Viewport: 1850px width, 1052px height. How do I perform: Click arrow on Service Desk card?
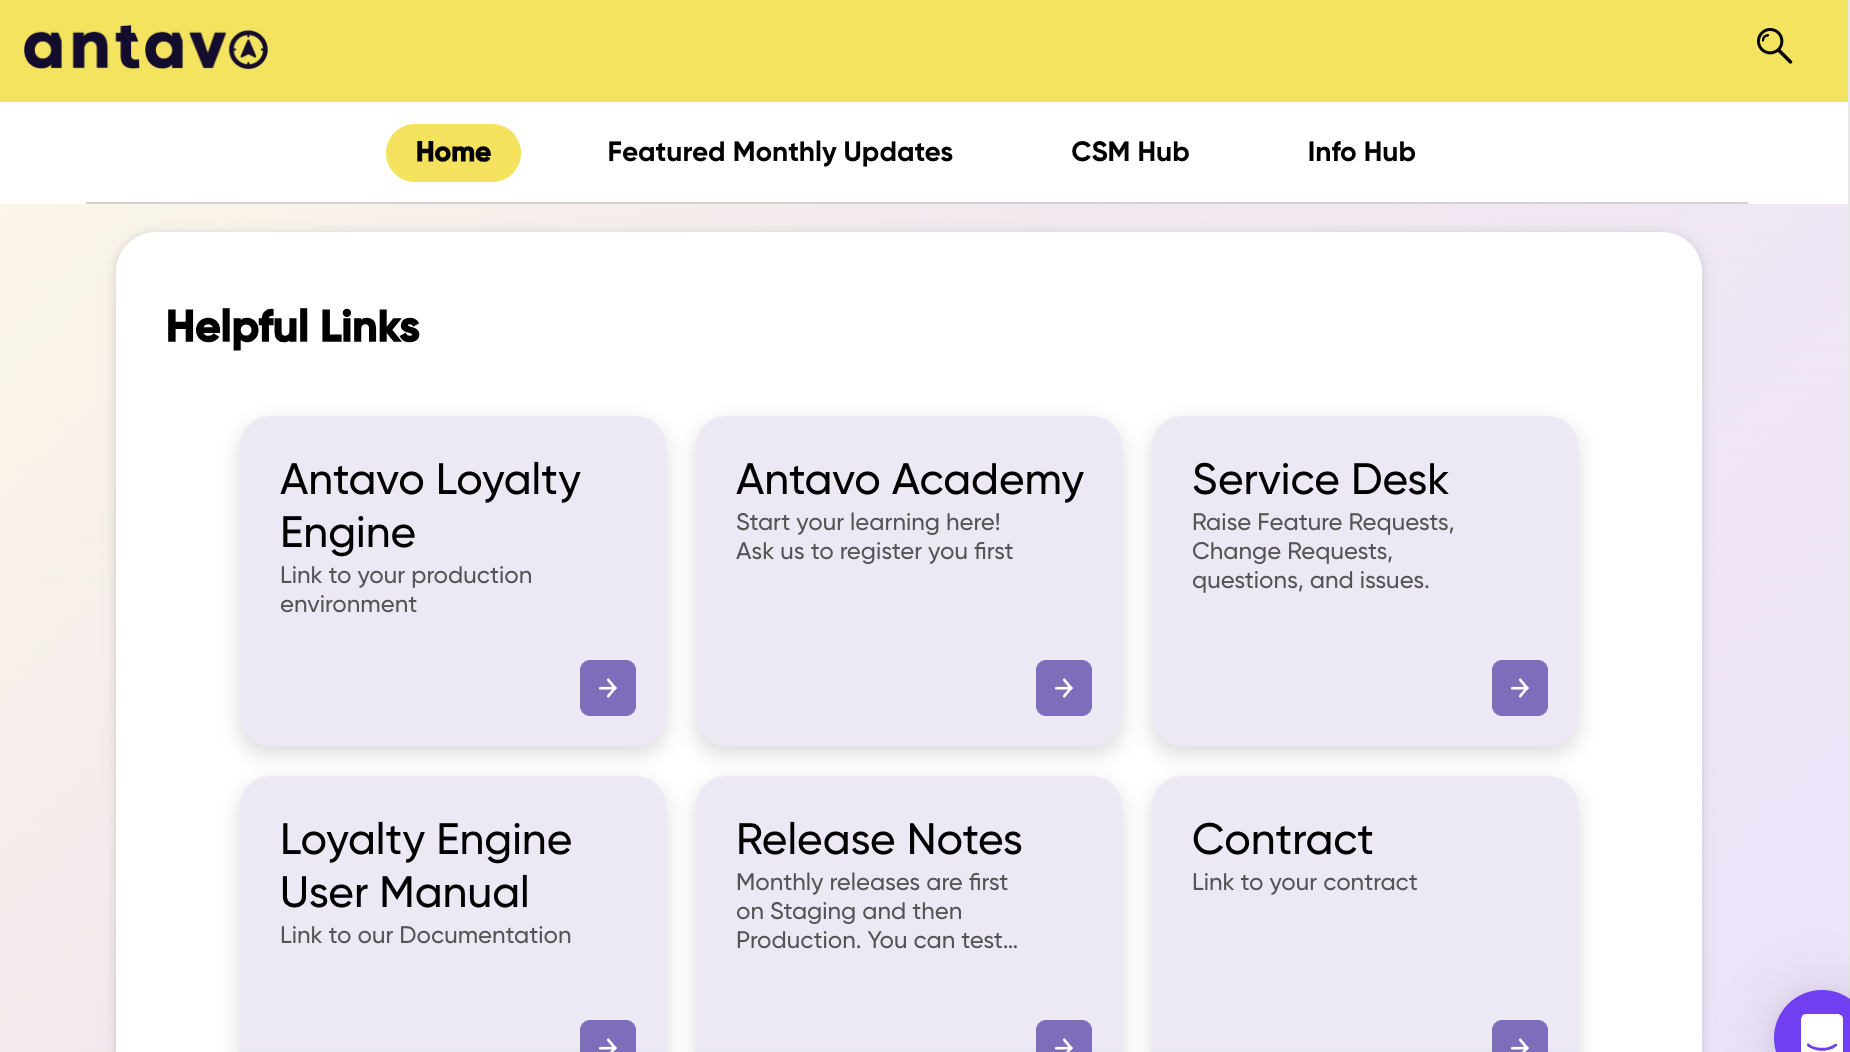[1520, 688]
